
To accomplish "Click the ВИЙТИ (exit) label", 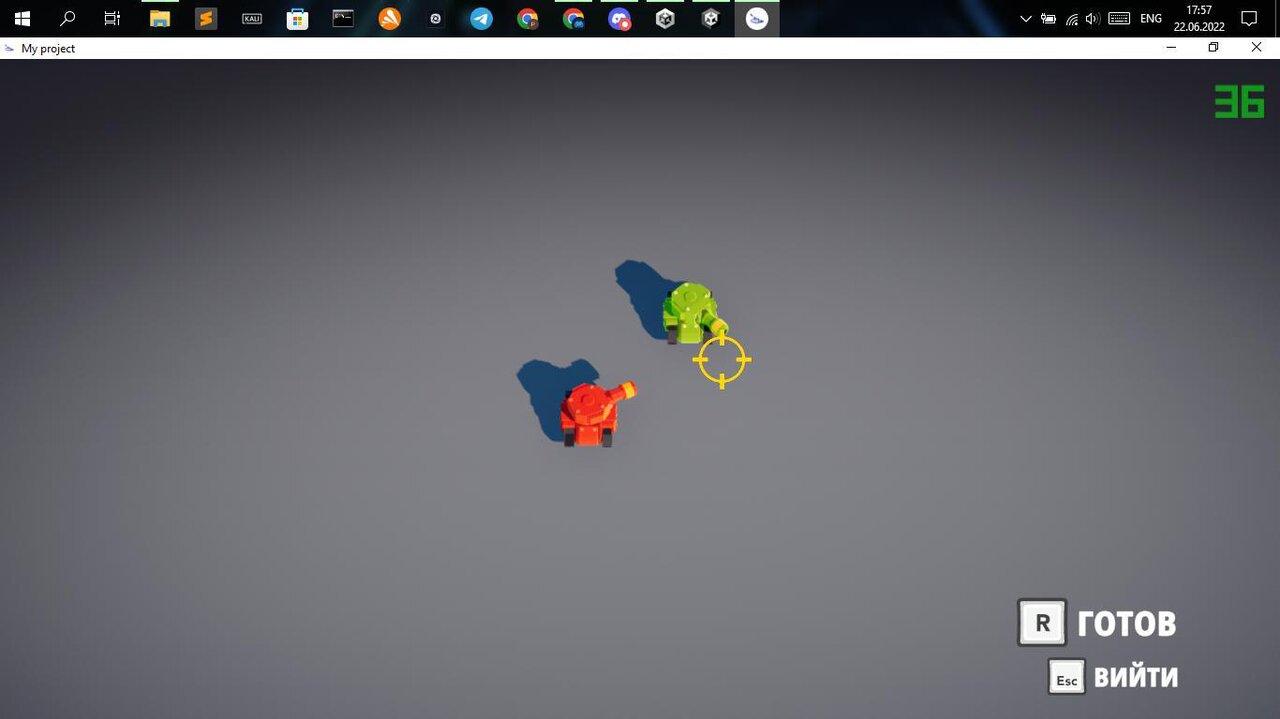I will [1136, 677].
